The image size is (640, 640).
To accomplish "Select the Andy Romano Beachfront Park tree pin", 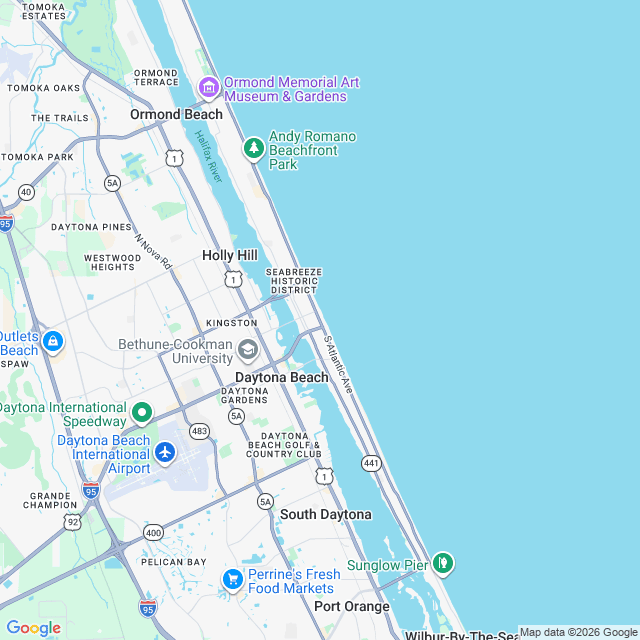I will (254, 149).
